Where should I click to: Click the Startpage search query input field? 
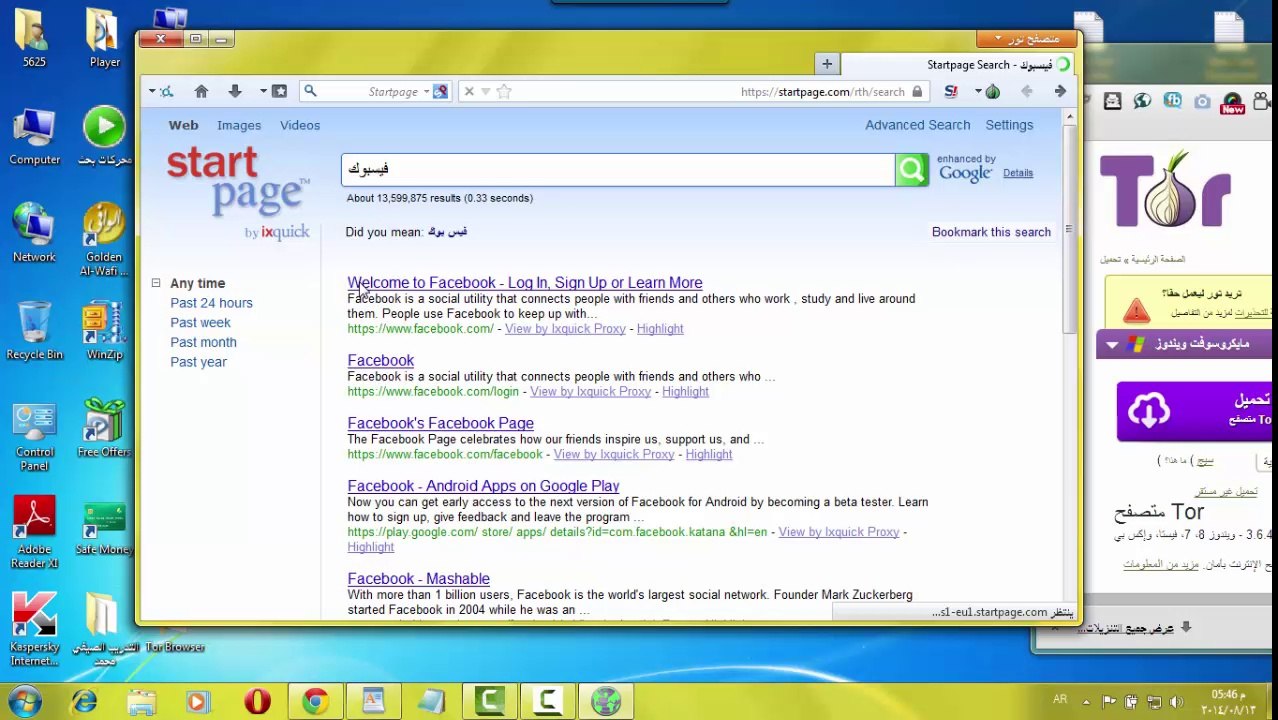(x=618, y=170)
